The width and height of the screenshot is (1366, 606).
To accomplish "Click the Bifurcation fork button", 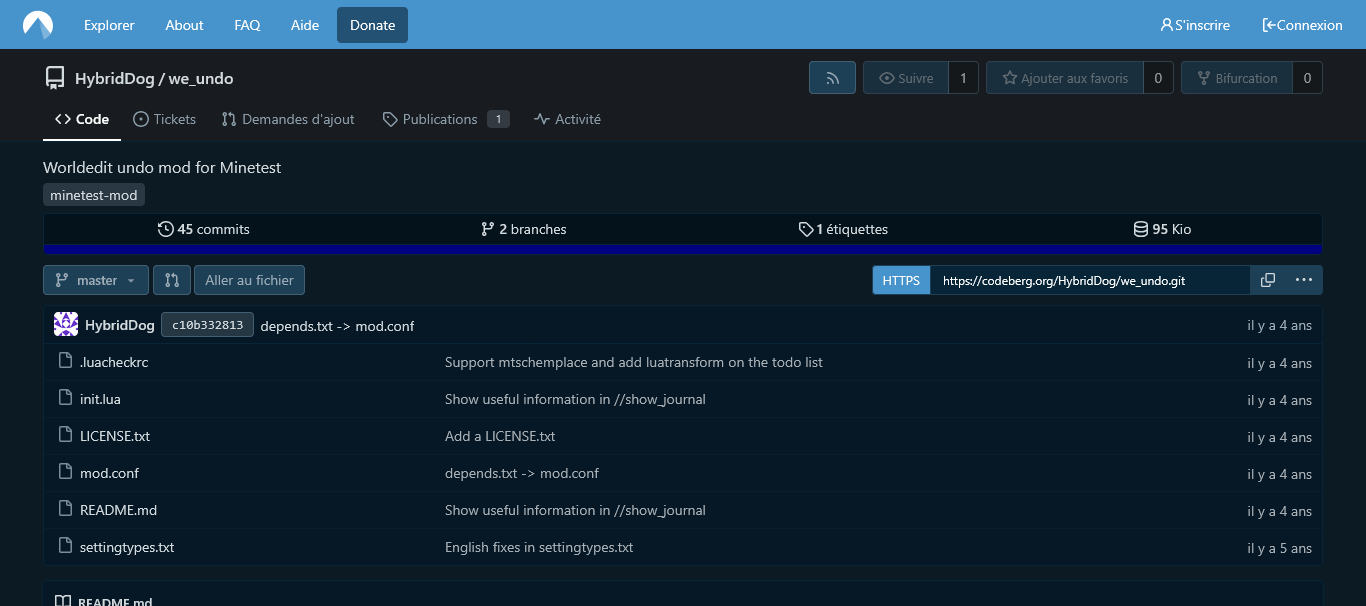I will (x=1236, y=78).
